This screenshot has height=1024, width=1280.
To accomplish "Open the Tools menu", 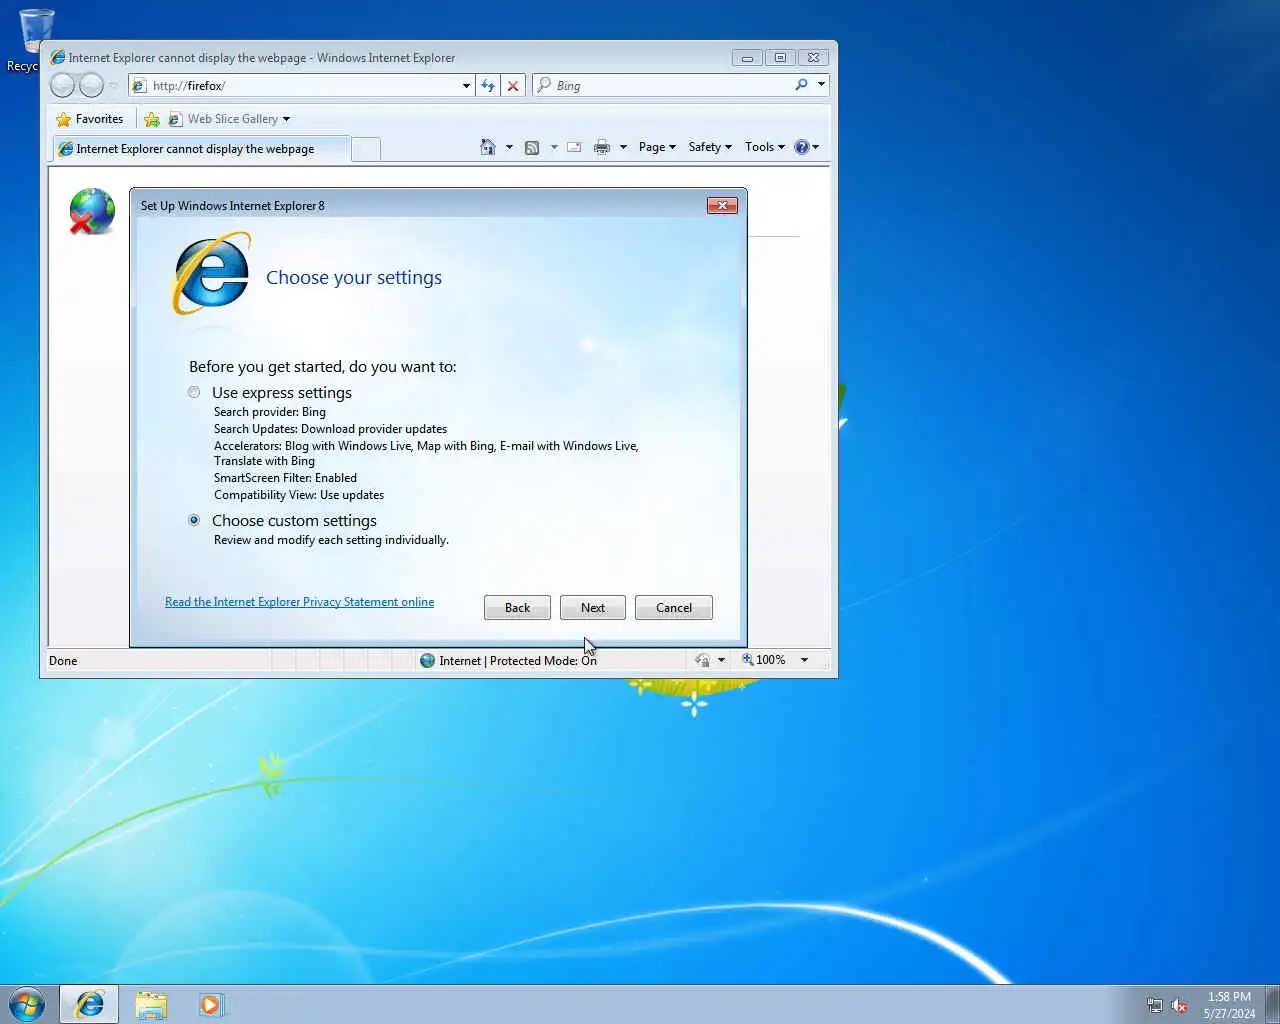I will point(765,147).
